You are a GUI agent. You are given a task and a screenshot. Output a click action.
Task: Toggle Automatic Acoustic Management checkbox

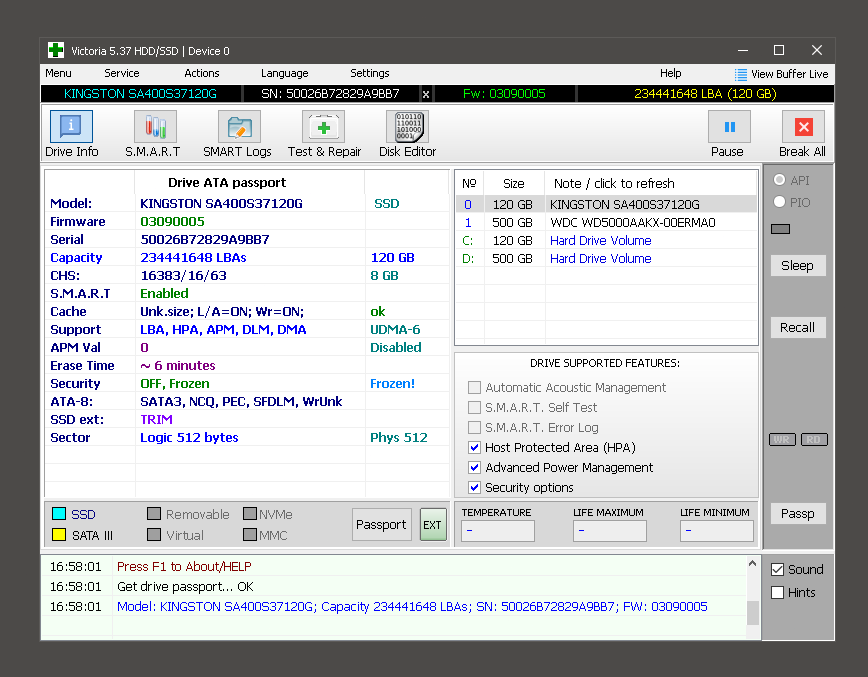(x=474, y=387)
